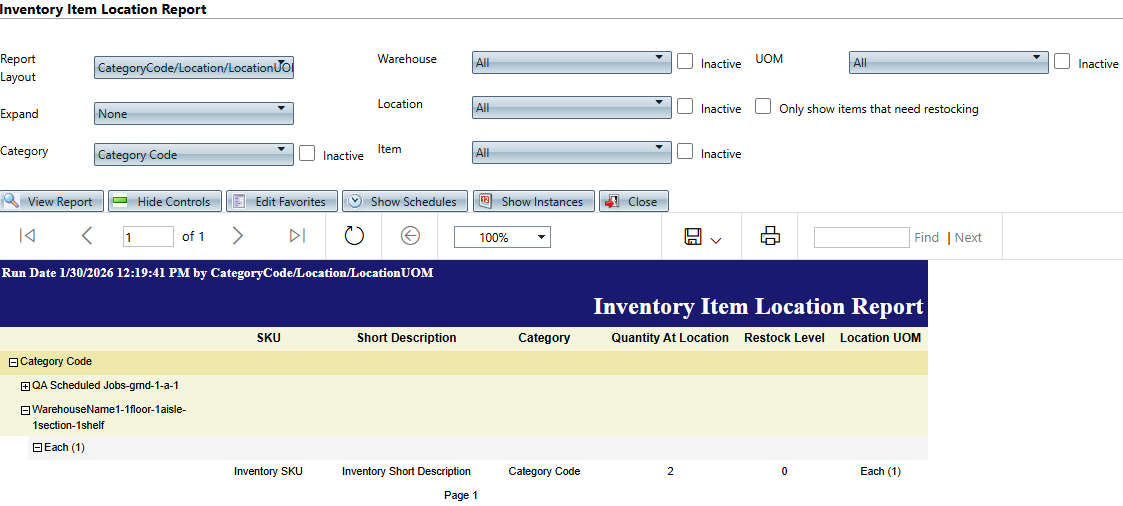This screenshot has width=1123, height=506.
Task: Click the Show Schedules button
Action: click(x=404, y=201)
